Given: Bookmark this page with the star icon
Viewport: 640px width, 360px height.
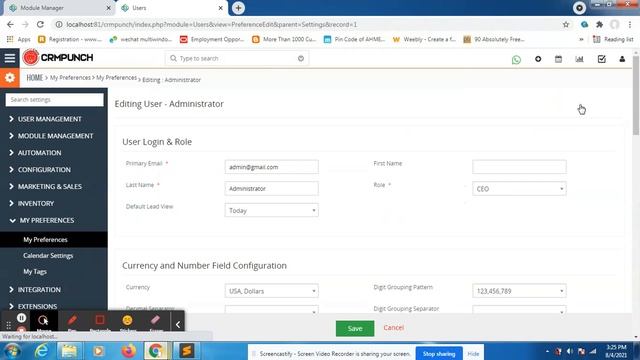Looking at the screenshot, I should coord(566,24).
